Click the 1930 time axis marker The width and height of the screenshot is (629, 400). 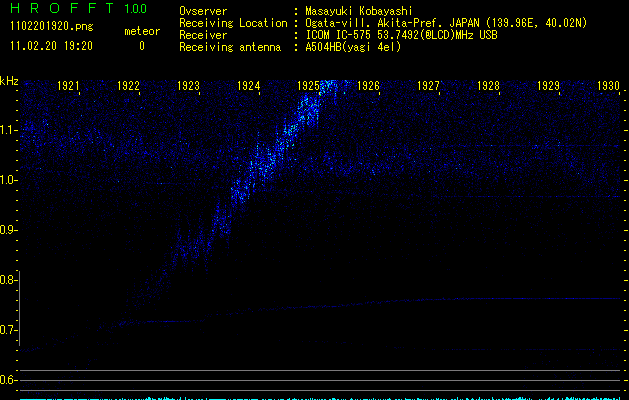pos(609,86)
